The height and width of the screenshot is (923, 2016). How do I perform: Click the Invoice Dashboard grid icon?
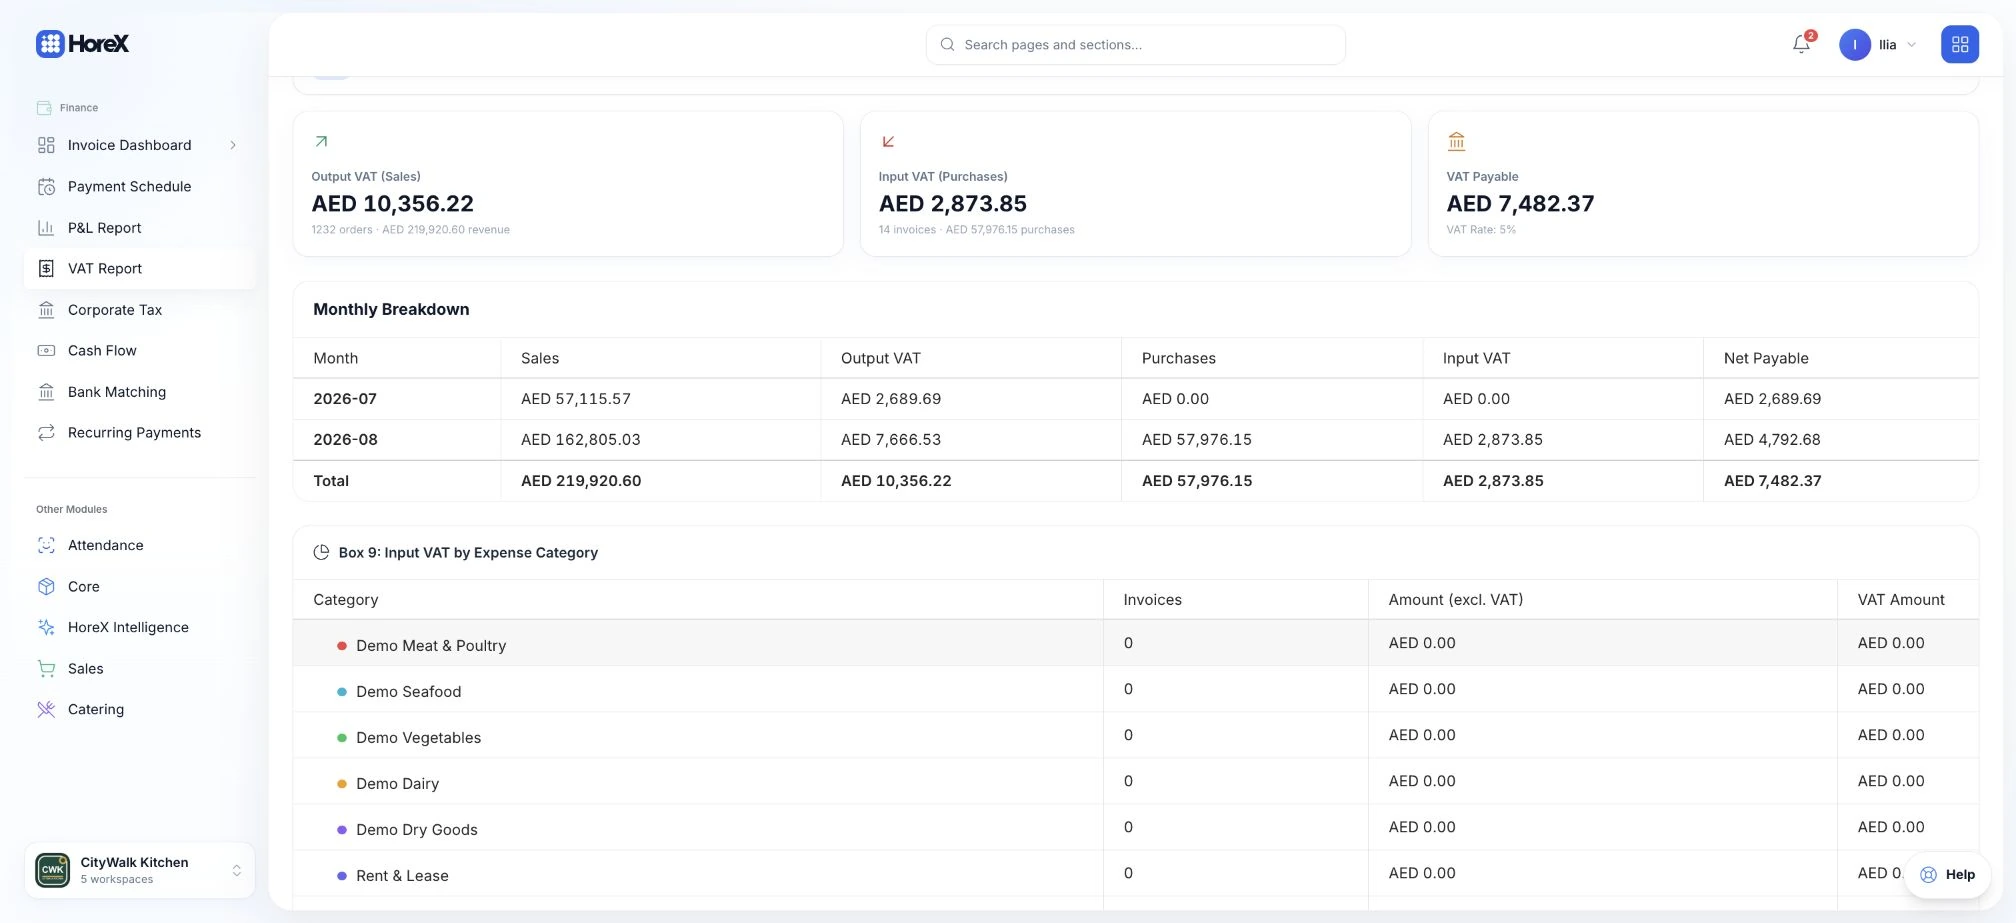click(x=46, y=145)
